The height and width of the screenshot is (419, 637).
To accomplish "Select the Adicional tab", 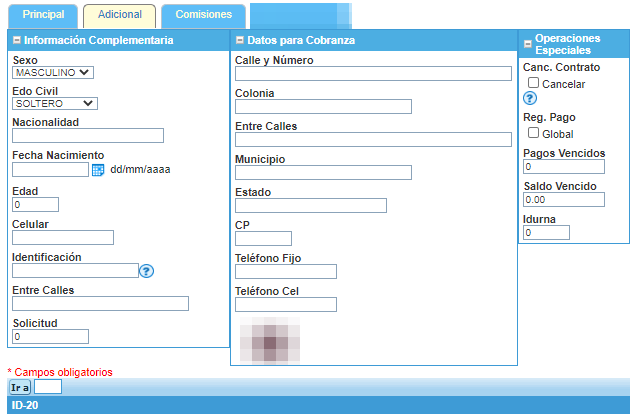I will tap(119, 15).
